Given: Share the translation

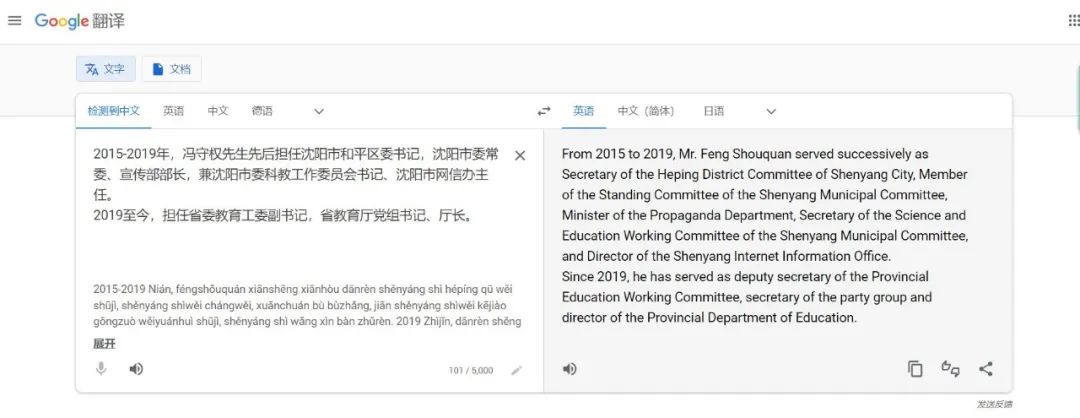Looking at the screenshot, I should 986,369.
